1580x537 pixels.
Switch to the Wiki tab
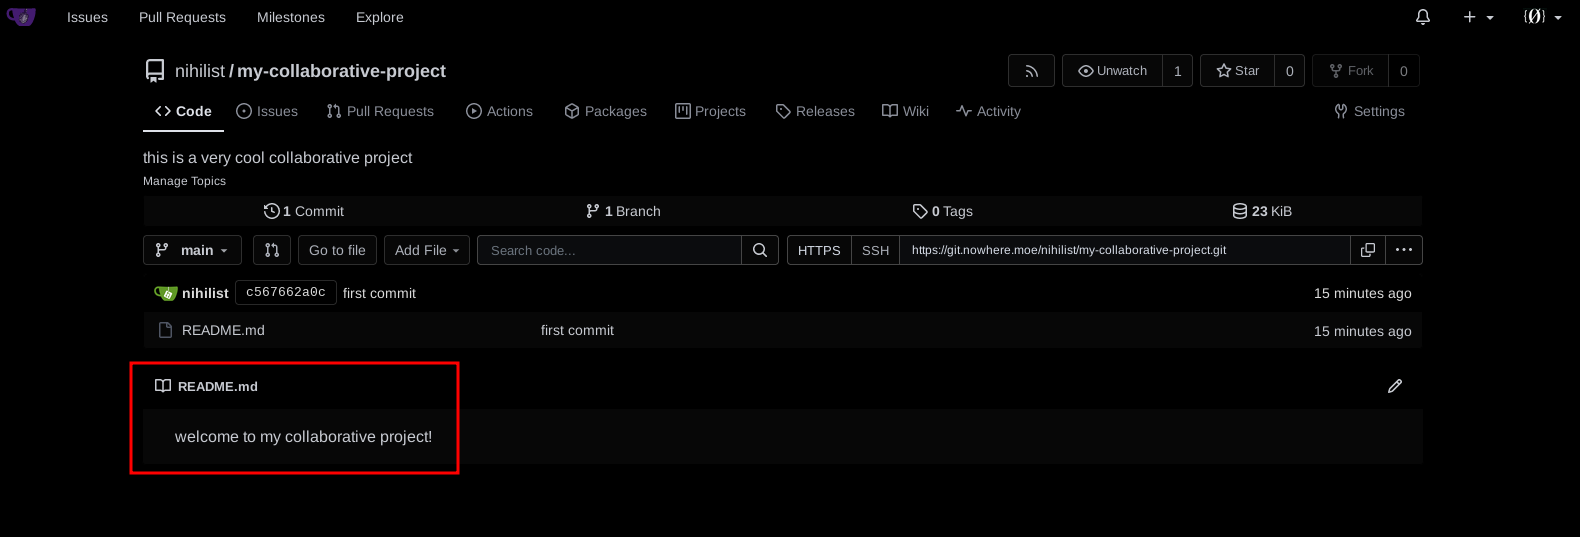[x=905, y=111]
